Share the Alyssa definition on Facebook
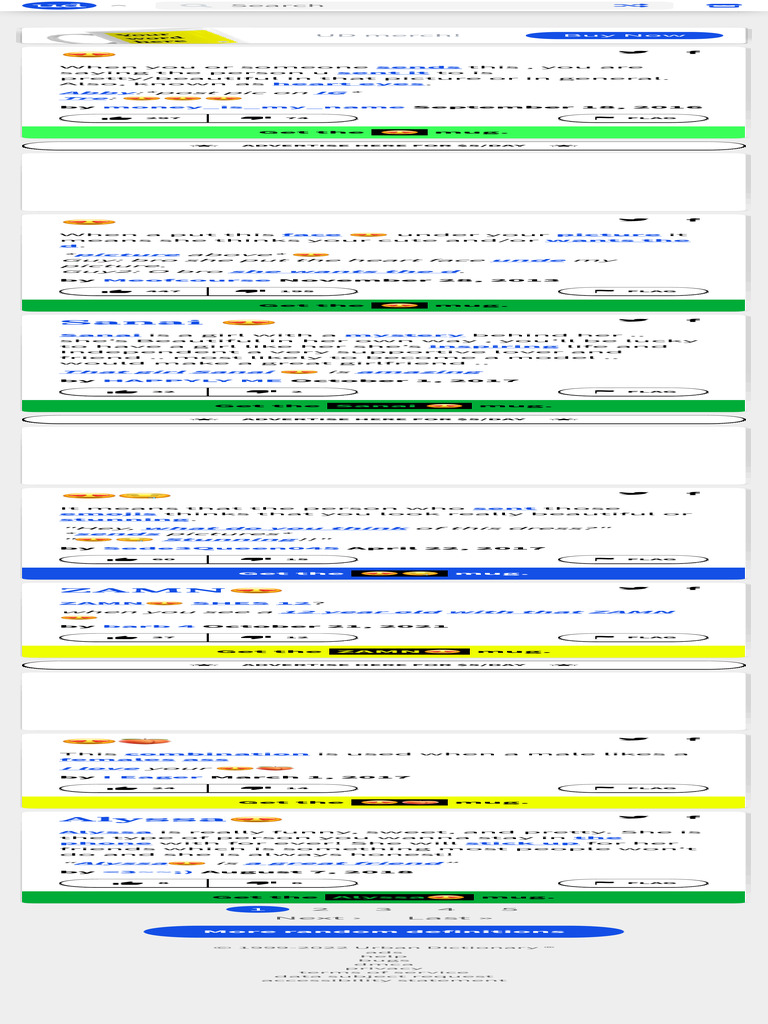 click(693, 817)
